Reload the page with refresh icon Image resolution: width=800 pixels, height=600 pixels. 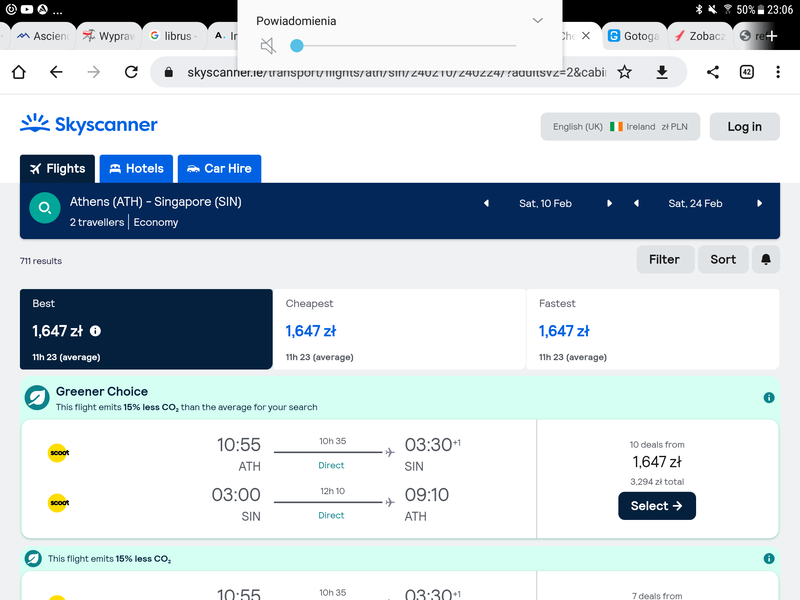coord(131,72)
